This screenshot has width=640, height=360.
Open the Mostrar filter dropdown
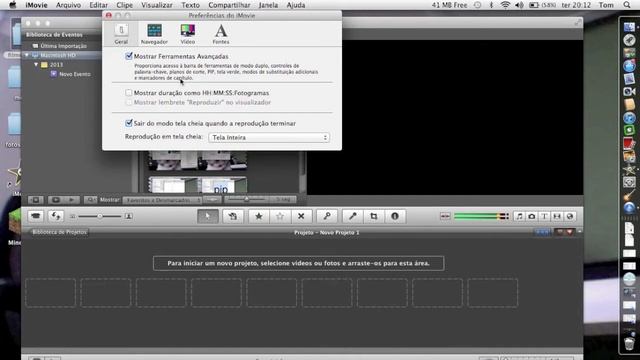coord(162,200)
